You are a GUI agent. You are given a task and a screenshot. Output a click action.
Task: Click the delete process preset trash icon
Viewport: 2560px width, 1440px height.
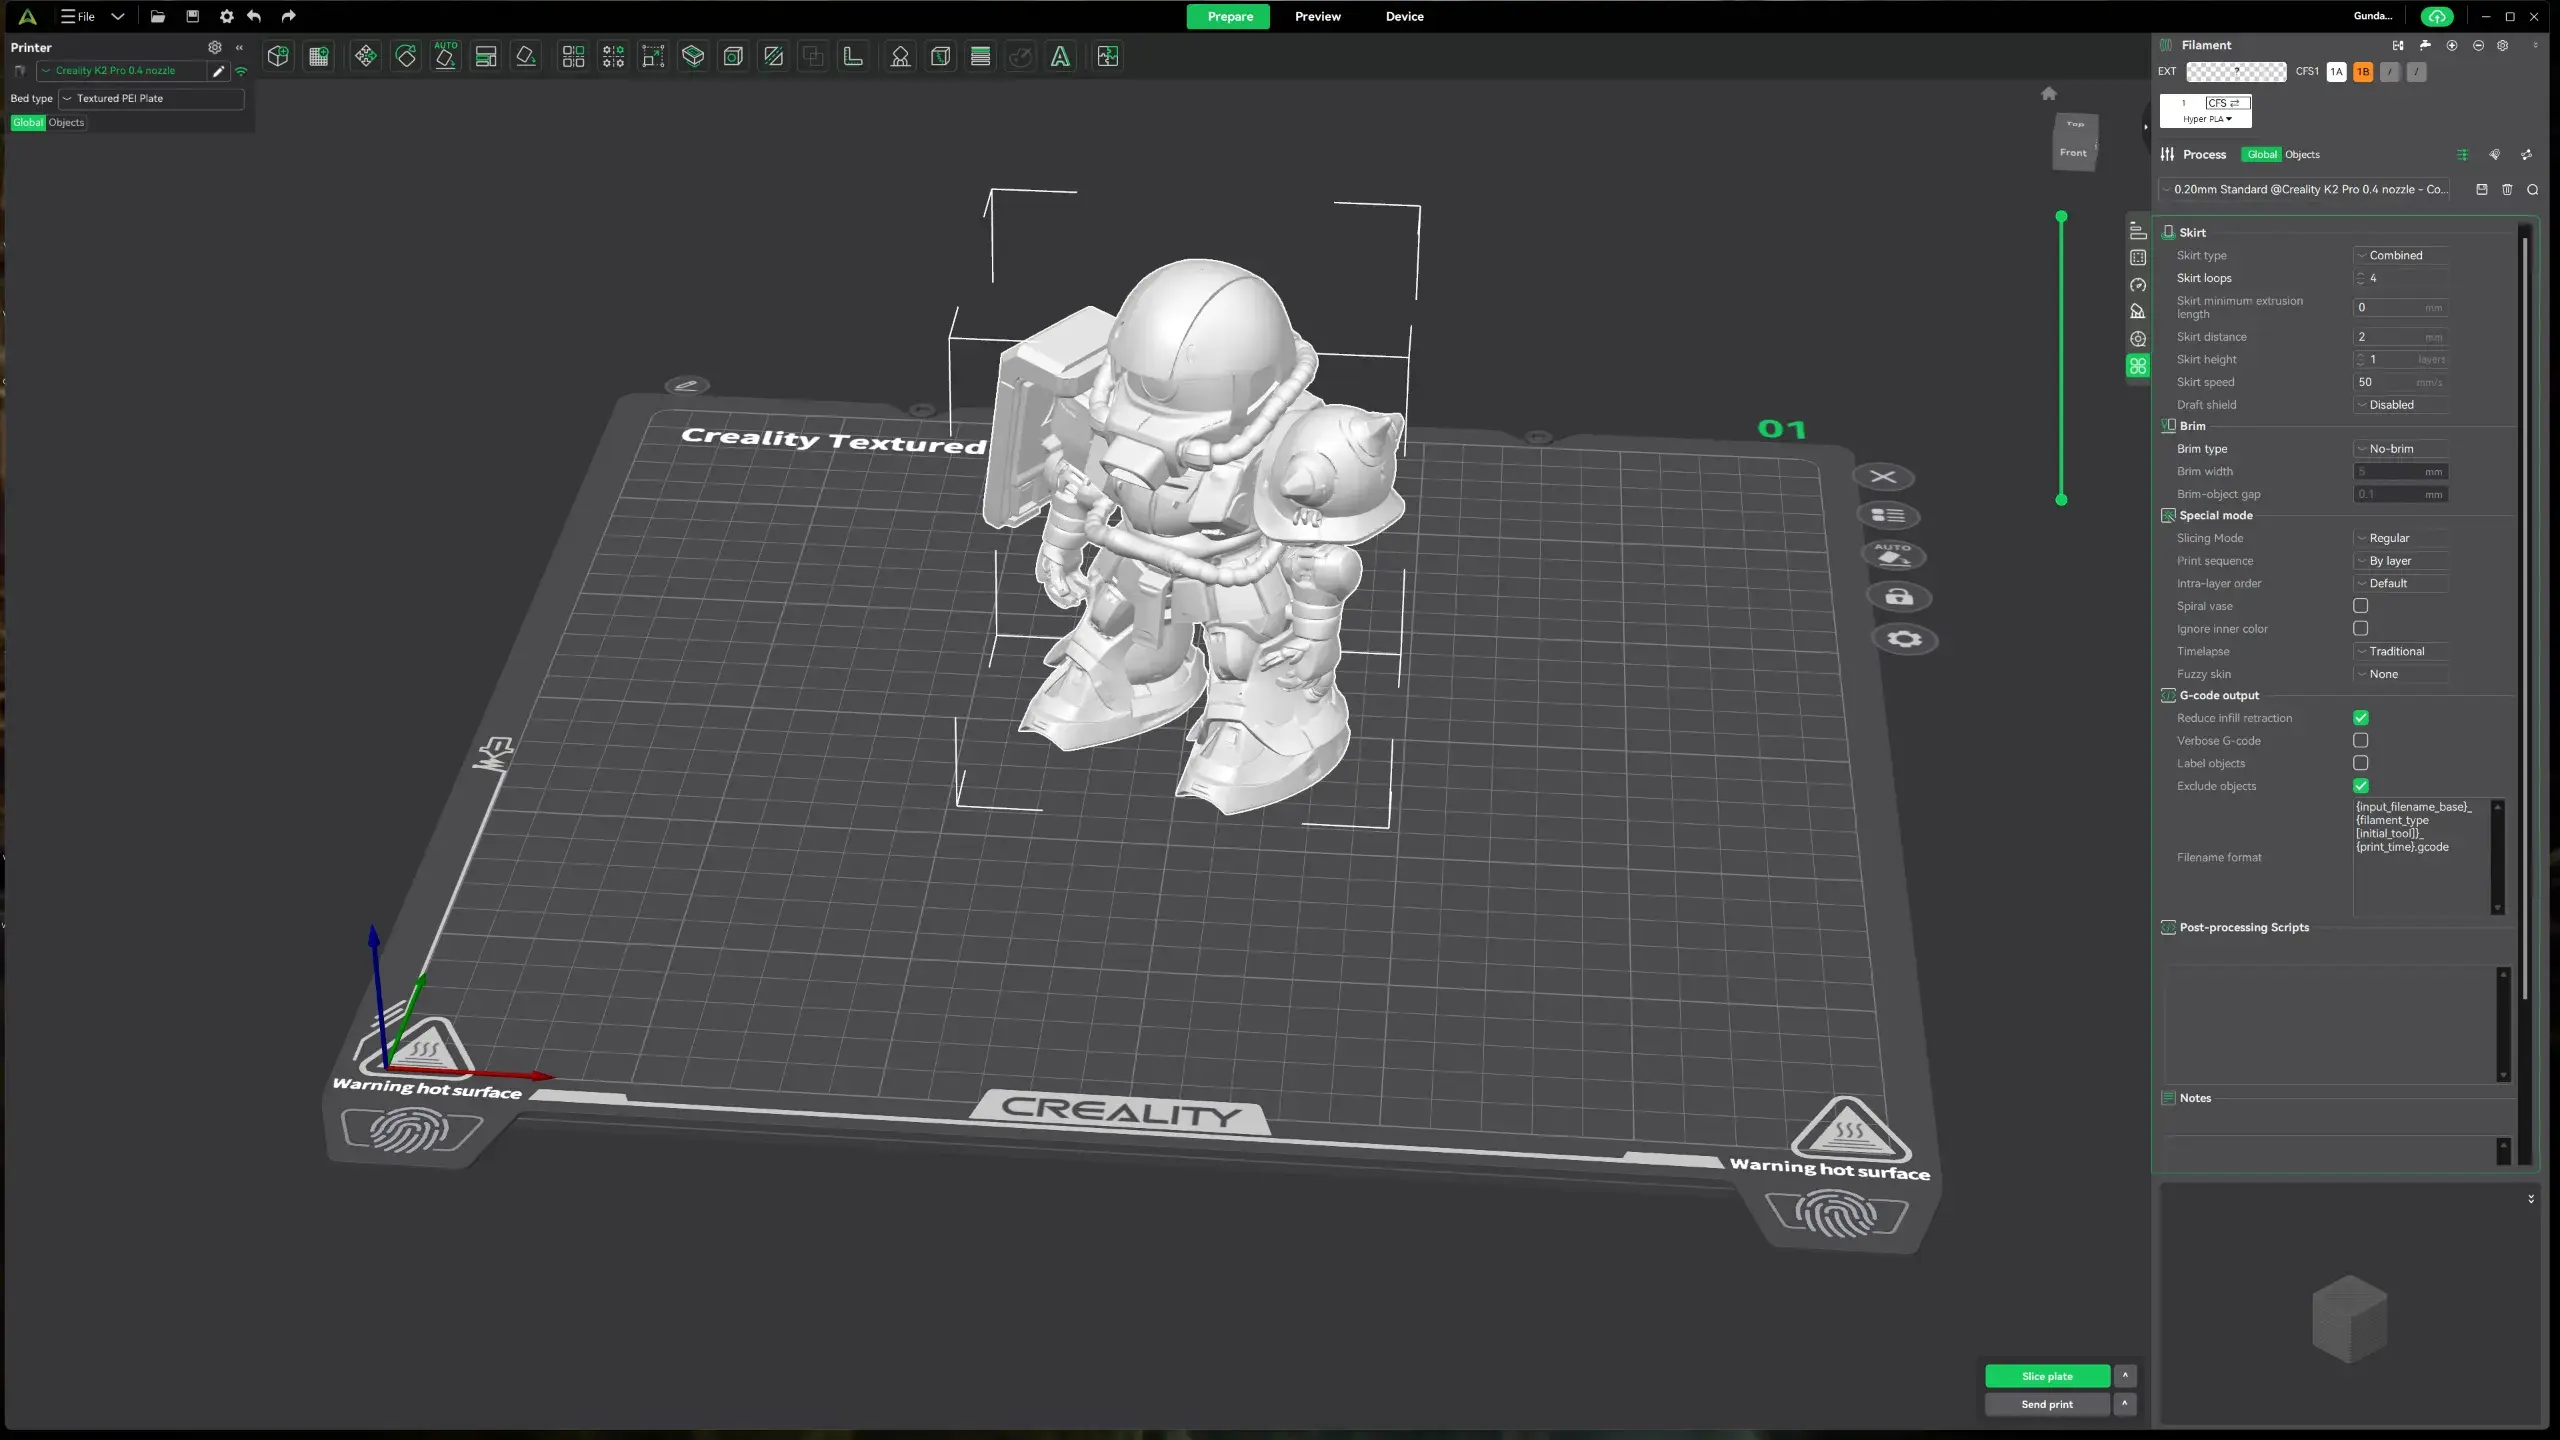[x=2507, y=189]
